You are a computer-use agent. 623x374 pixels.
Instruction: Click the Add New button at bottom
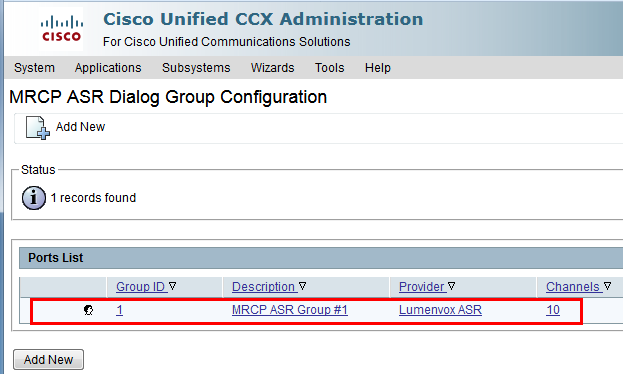point(48,359)
